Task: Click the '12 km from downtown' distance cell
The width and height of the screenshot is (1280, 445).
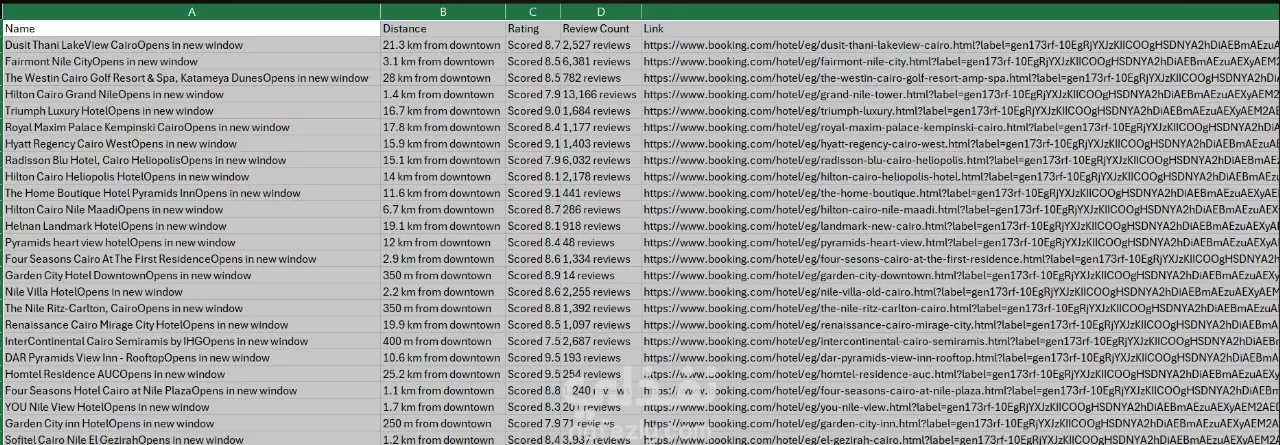Action: (x=442, y=243)
